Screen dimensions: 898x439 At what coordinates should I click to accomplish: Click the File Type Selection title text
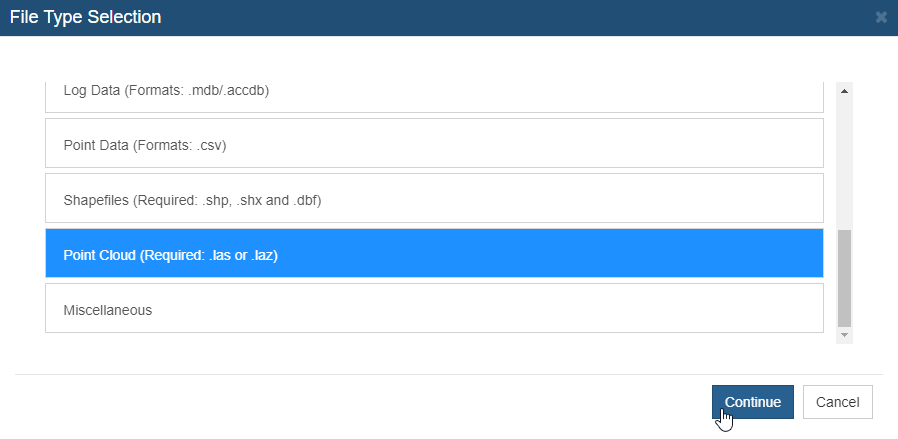tap(85, 17)
